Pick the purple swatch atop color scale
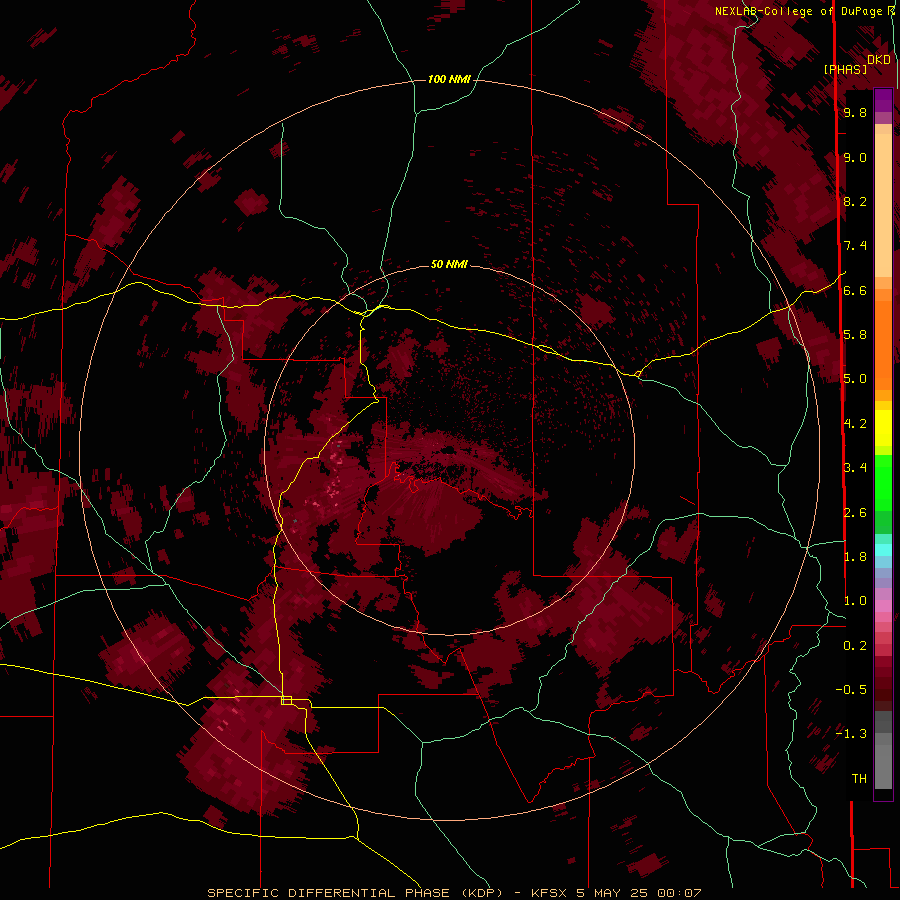Image resolution: width=900 pixels, height=900 pixels. point(883,100)
